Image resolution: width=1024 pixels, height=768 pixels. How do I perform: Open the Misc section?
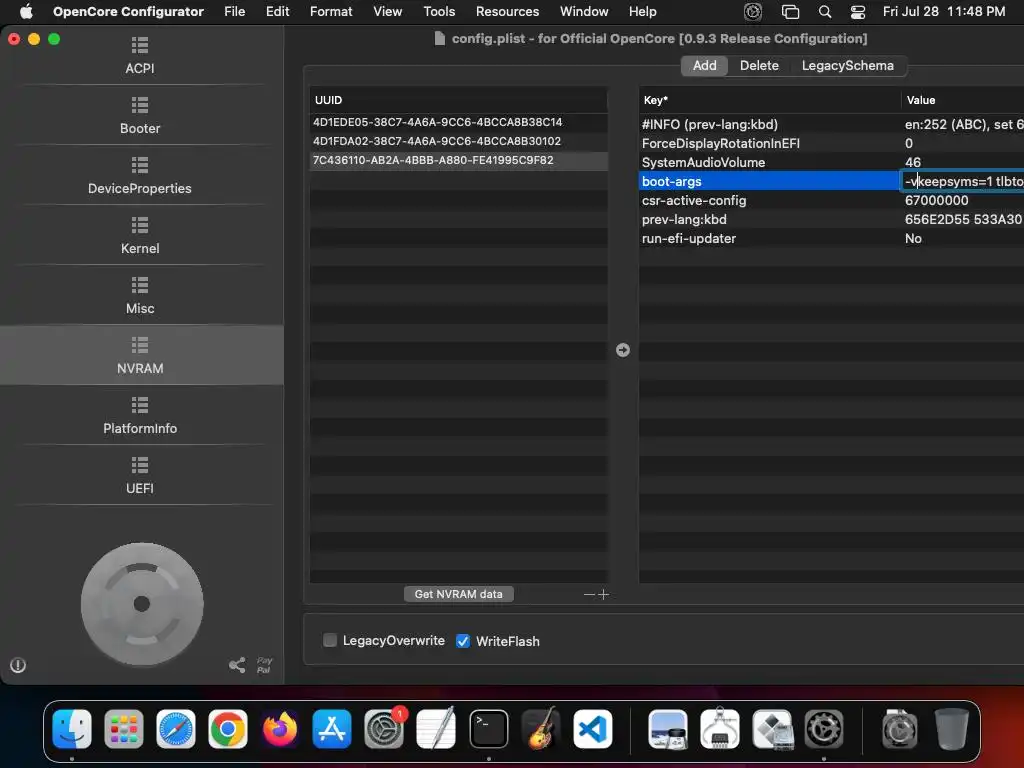(x=140, y=296)
